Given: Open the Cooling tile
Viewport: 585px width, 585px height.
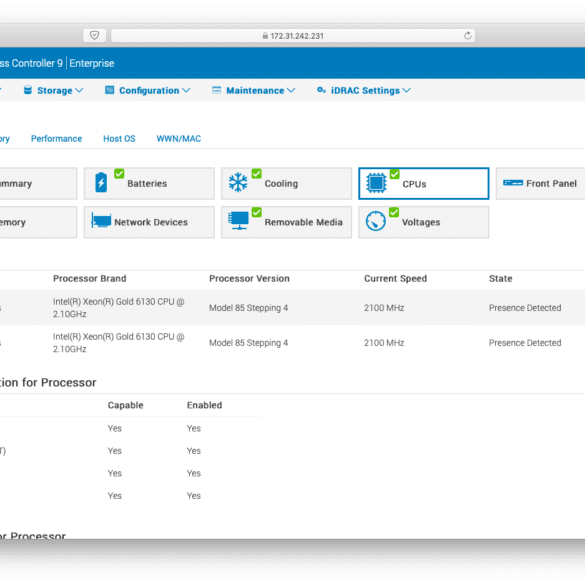Looking at the screenshot, I should 286,183.
